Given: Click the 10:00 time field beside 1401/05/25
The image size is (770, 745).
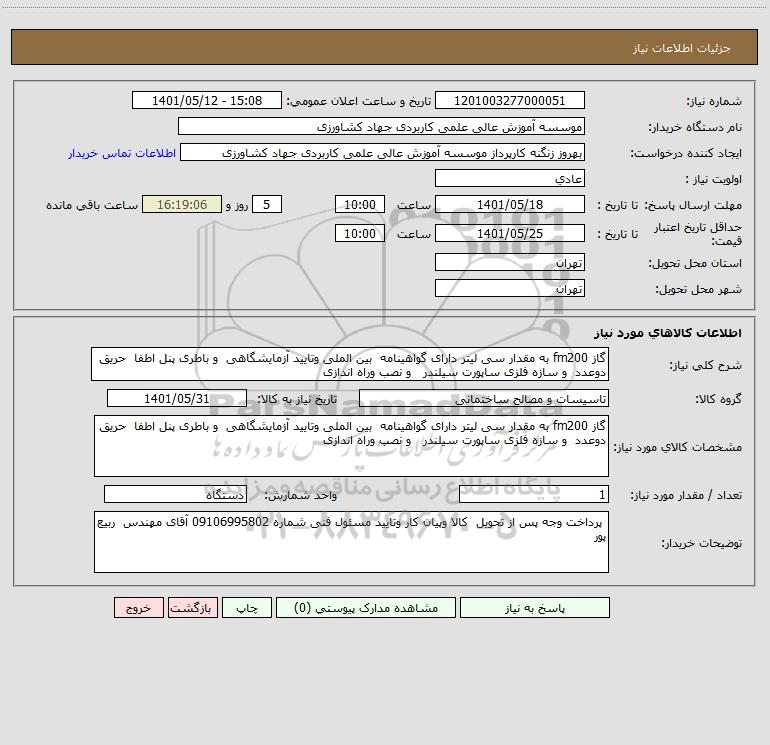Looking at the screenshot, I should 359,233.
